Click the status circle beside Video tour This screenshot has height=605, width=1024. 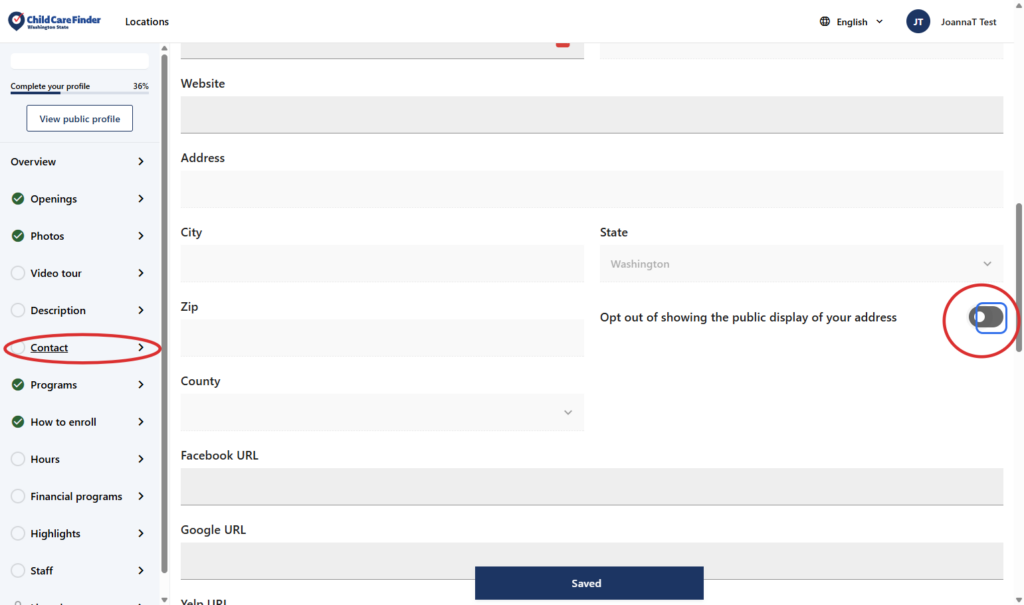[x=18, y=273]
